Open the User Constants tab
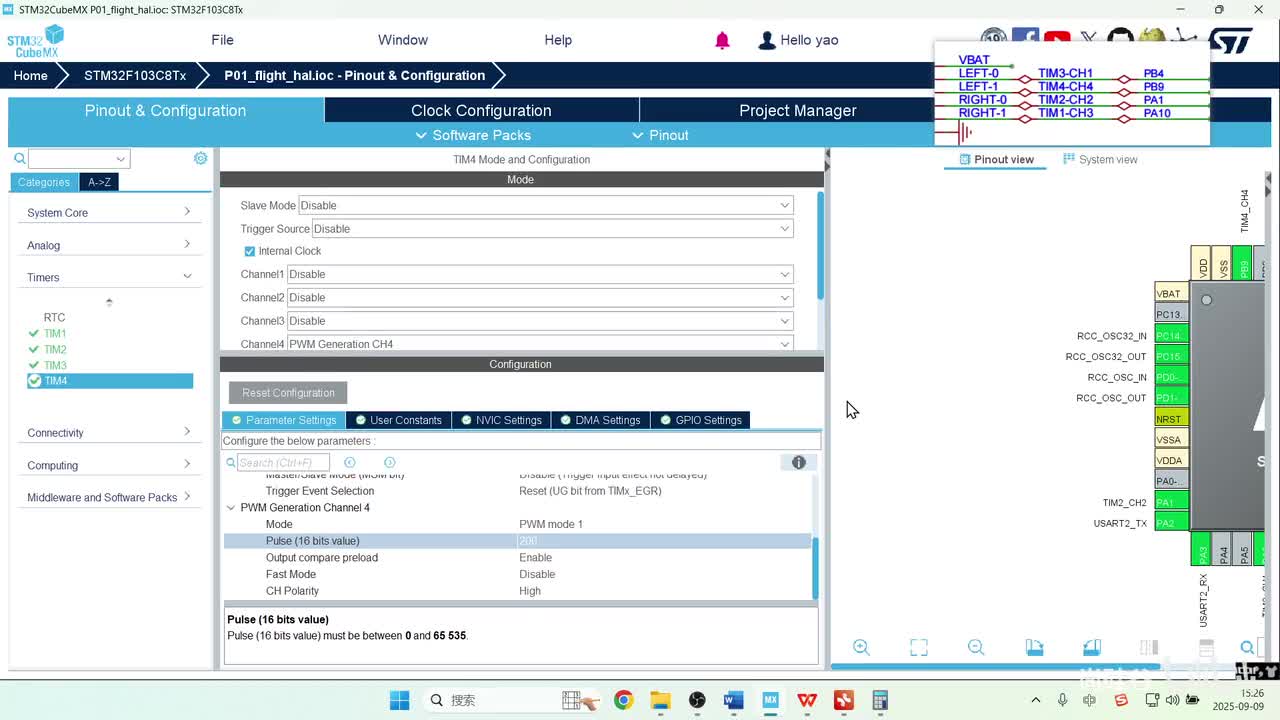This screenshot has height=720, width=1280. [398, 420]
